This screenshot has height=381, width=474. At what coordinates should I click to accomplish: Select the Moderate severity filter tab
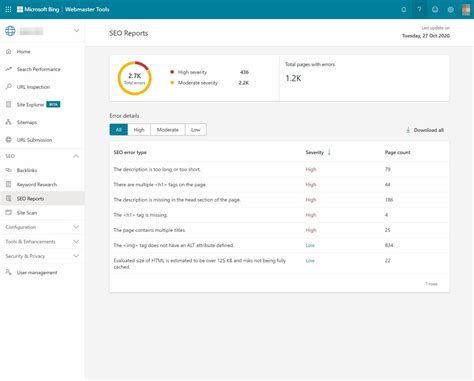(168, 130)
